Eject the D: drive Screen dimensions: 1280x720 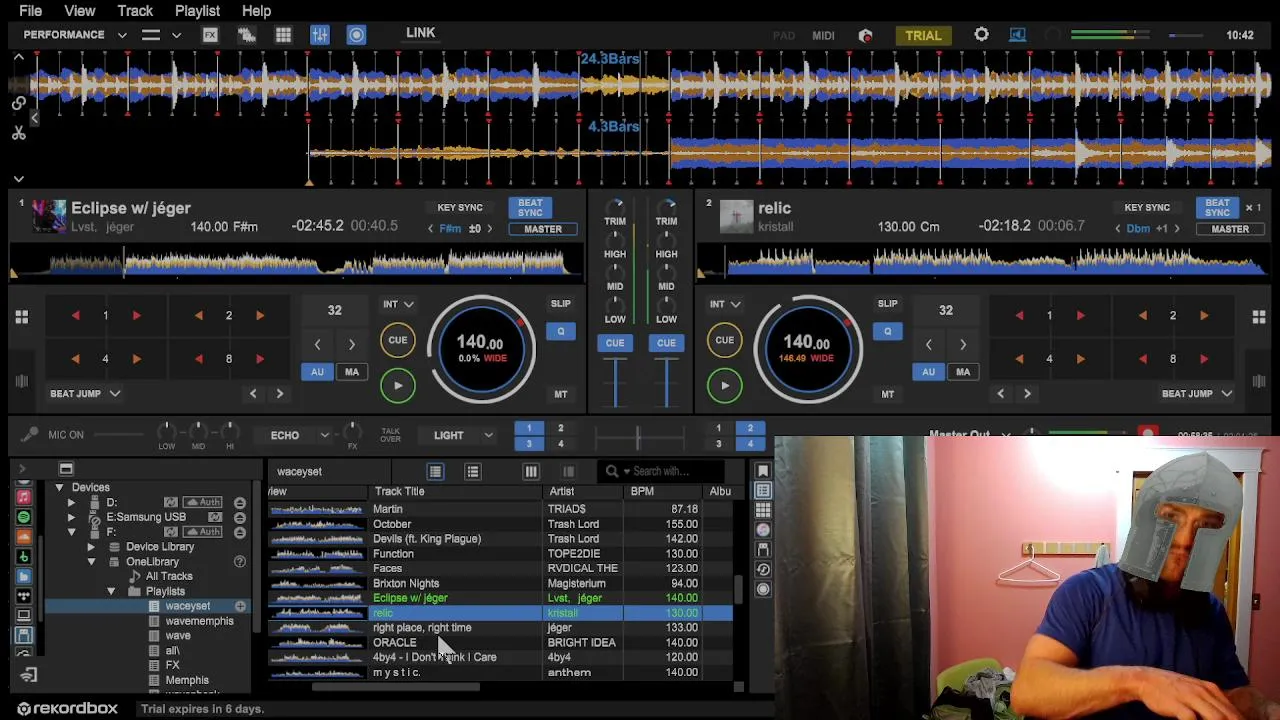240,502
